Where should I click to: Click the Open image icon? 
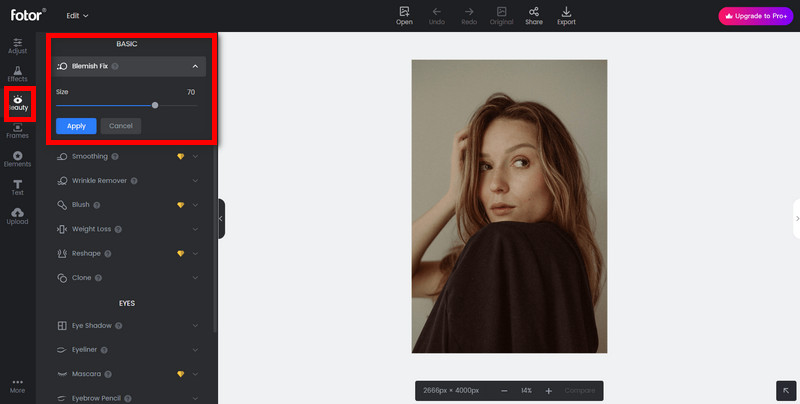(x=404, y=15)
